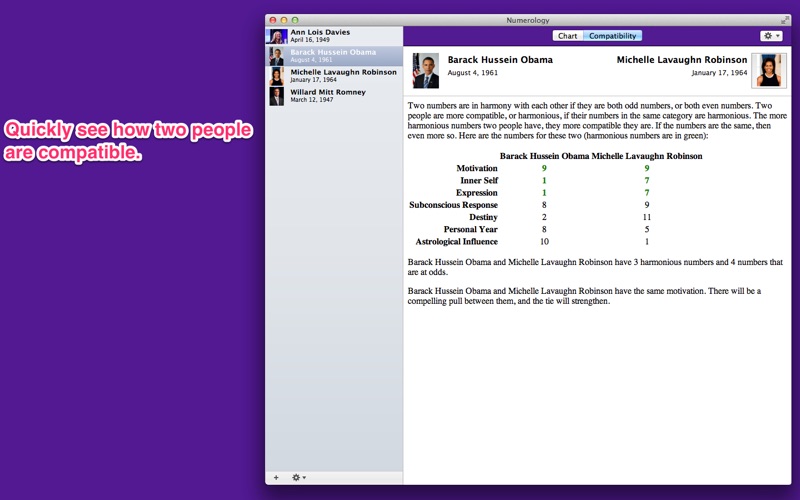Add a new person with plus button
Image resolution: width=800 pixels, height=500 pixels.
(276, 478)
